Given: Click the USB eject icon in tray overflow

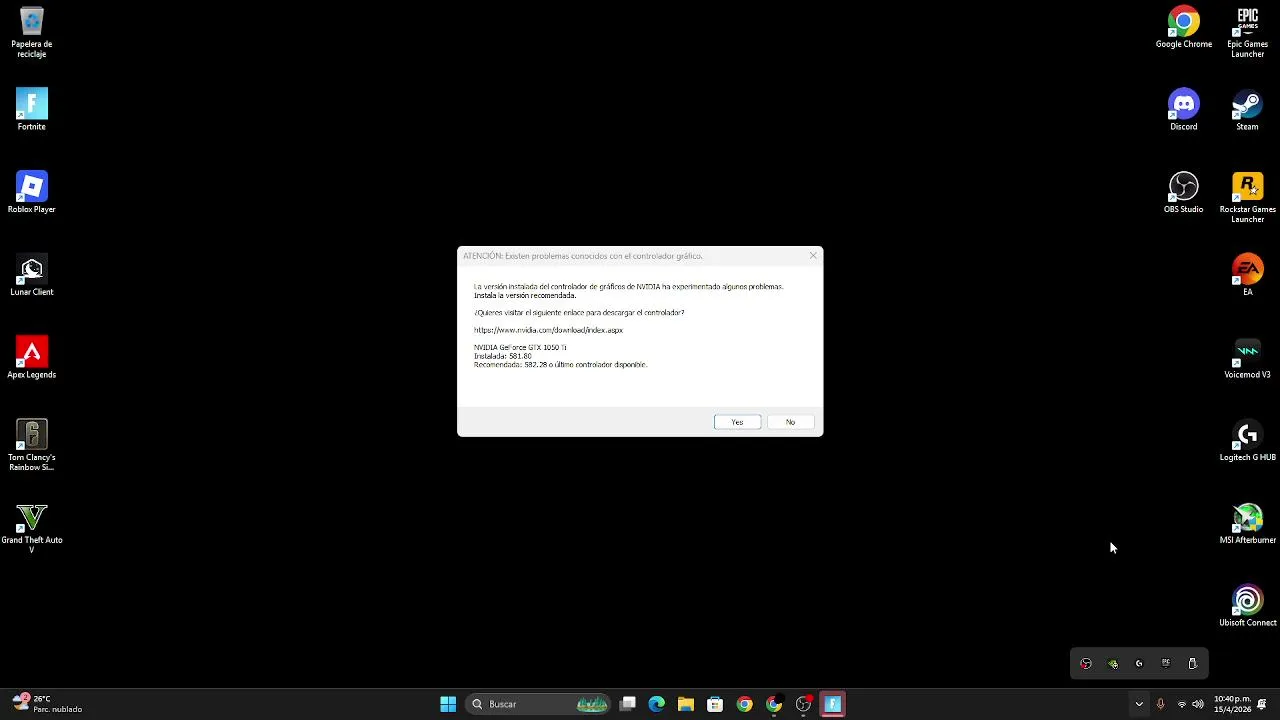Looking at the screenshot, I should click(x=1192, y=664).
